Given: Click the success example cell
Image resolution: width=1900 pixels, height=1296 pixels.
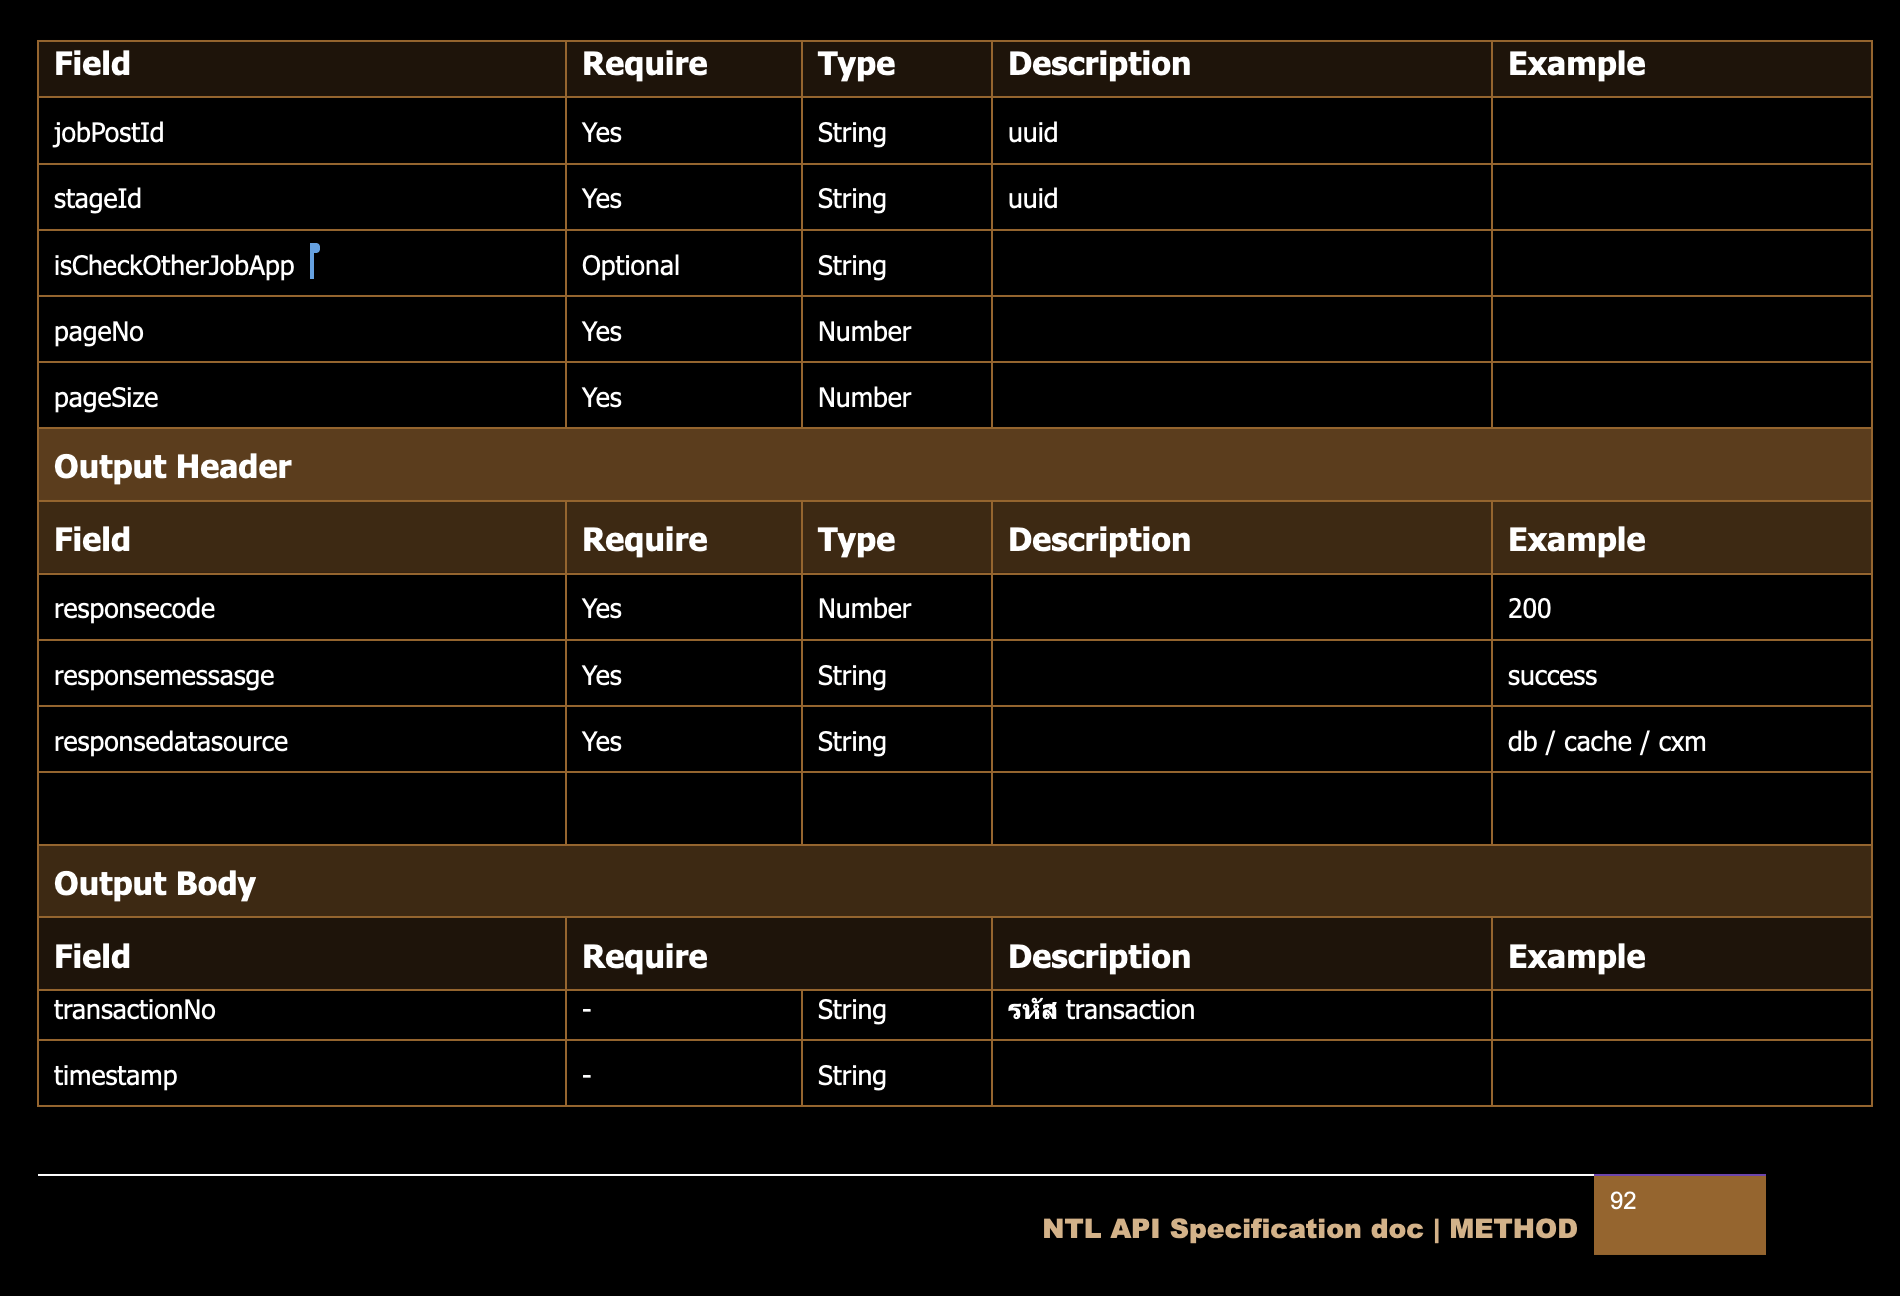Looking at the screenshot, I should point(1552,676).
